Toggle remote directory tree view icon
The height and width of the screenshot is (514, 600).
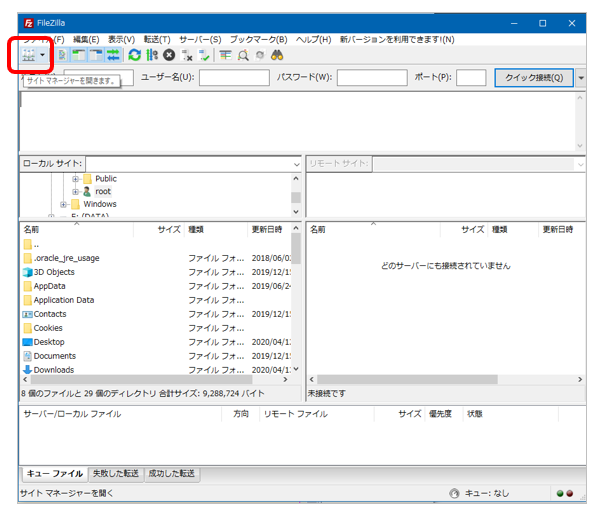coord(96,55)
